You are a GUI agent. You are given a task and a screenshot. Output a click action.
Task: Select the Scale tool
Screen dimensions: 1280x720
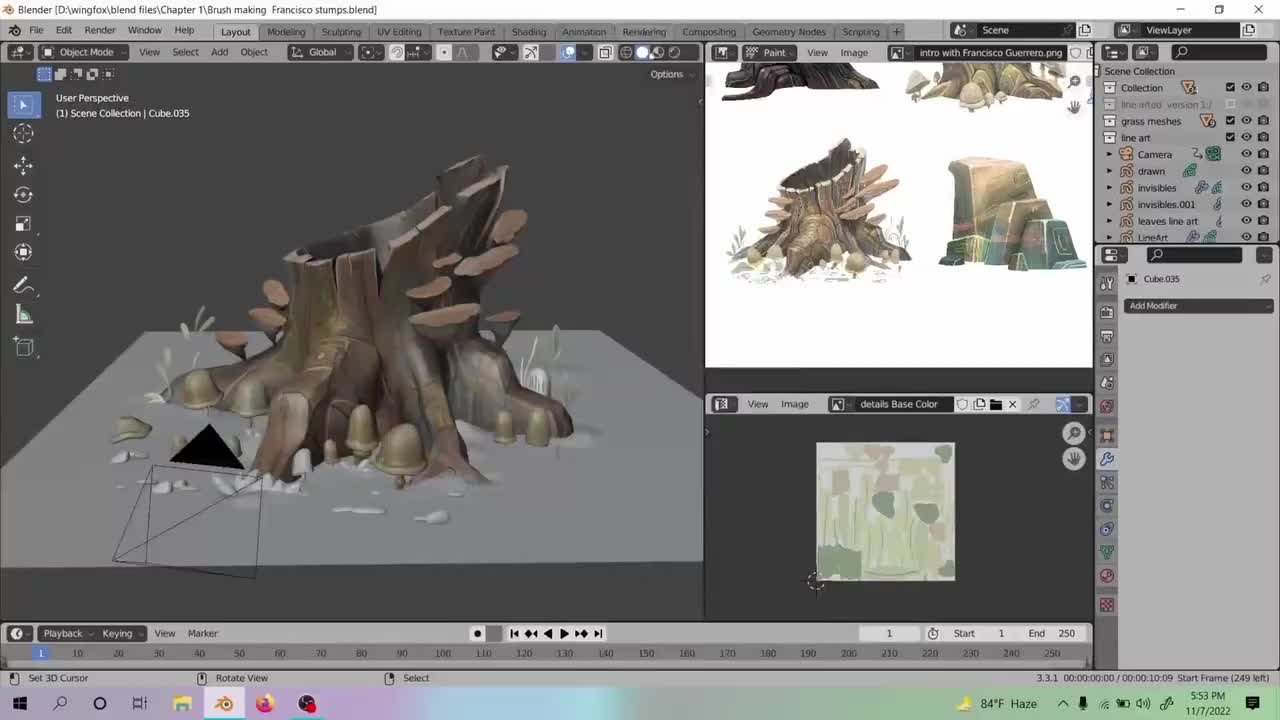pos(23,224)
